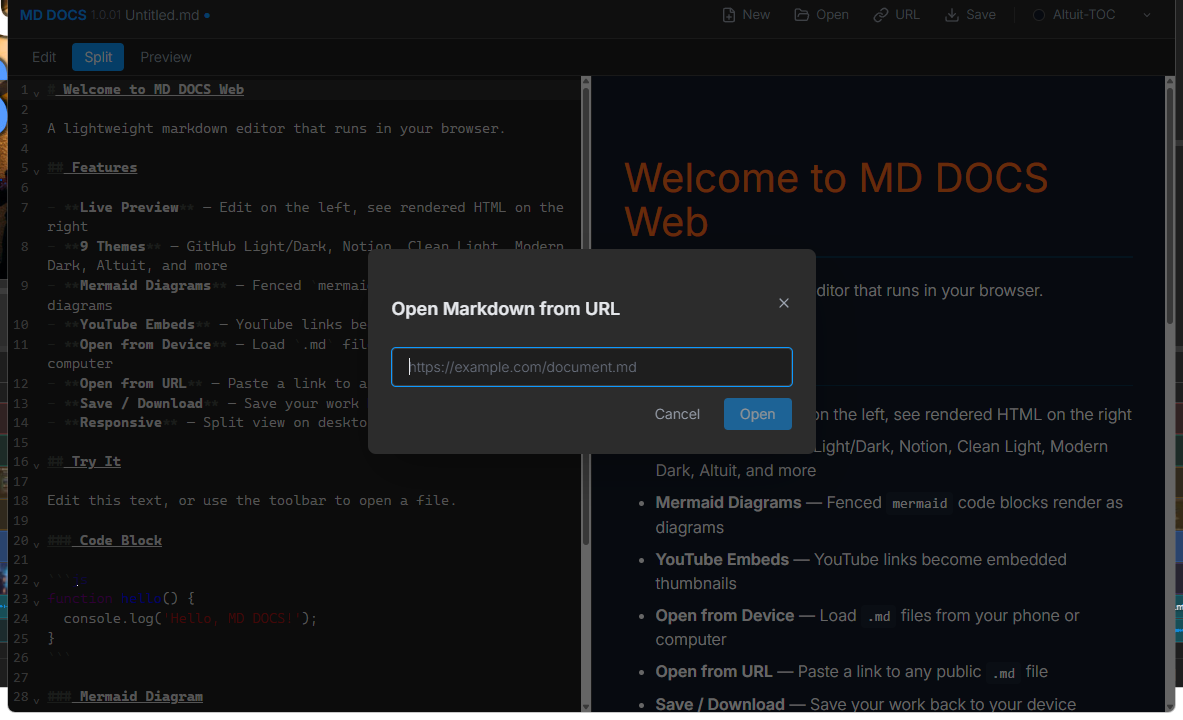
Task: Click the MD DOCS app title
Action: [53, 15]
